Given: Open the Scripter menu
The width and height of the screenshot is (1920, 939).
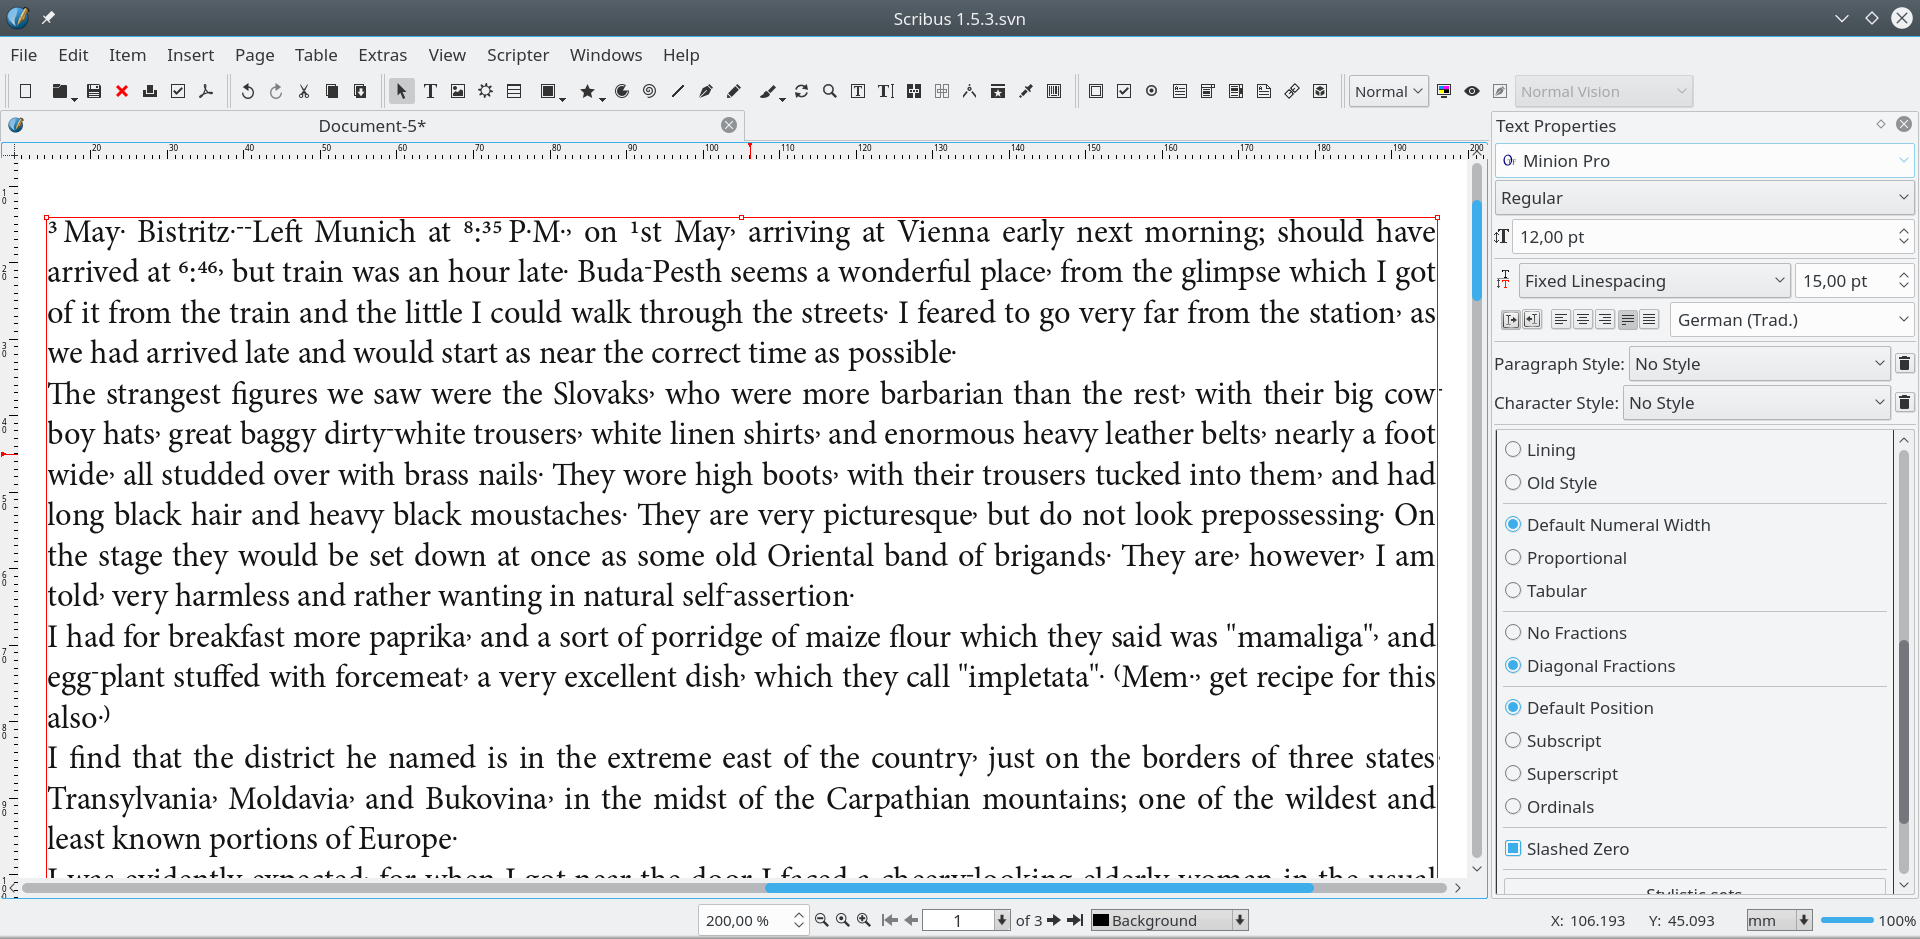Looking at the screenshot, I should 517,55.
